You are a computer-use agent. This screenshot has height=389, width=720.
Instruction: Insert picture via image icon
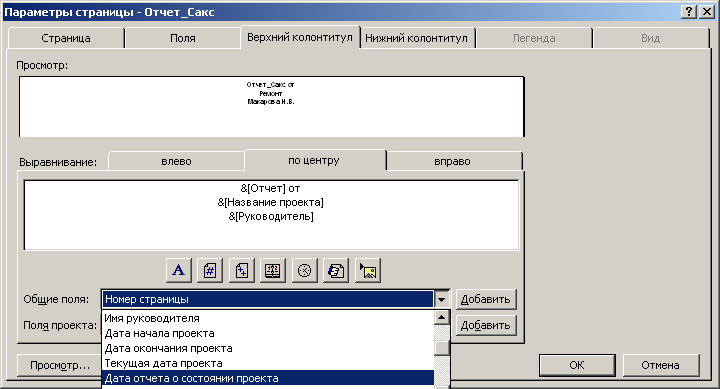368,270
